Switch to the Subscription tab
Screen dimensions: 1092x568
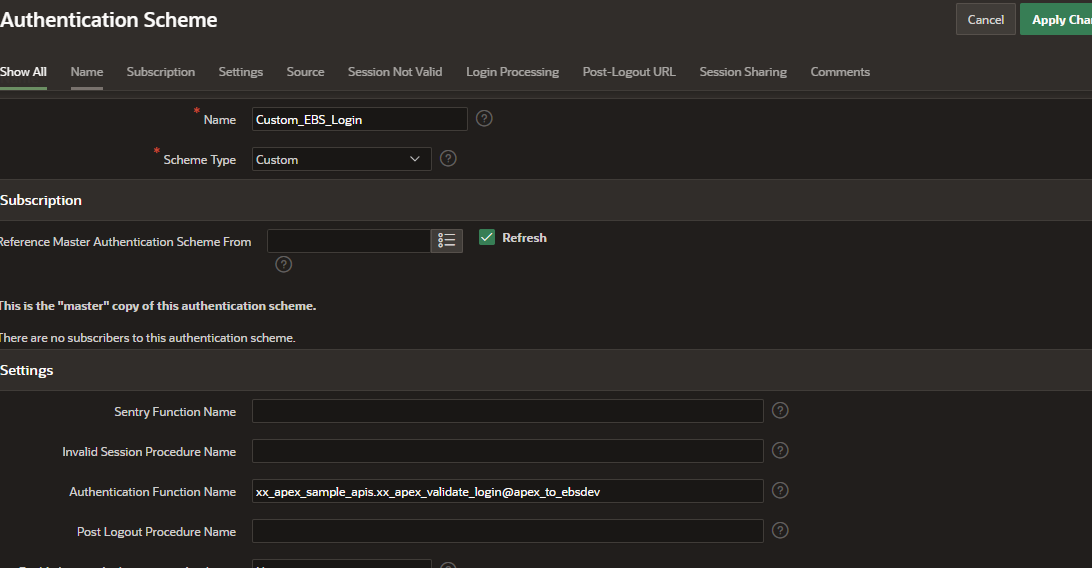pos(161,72)
